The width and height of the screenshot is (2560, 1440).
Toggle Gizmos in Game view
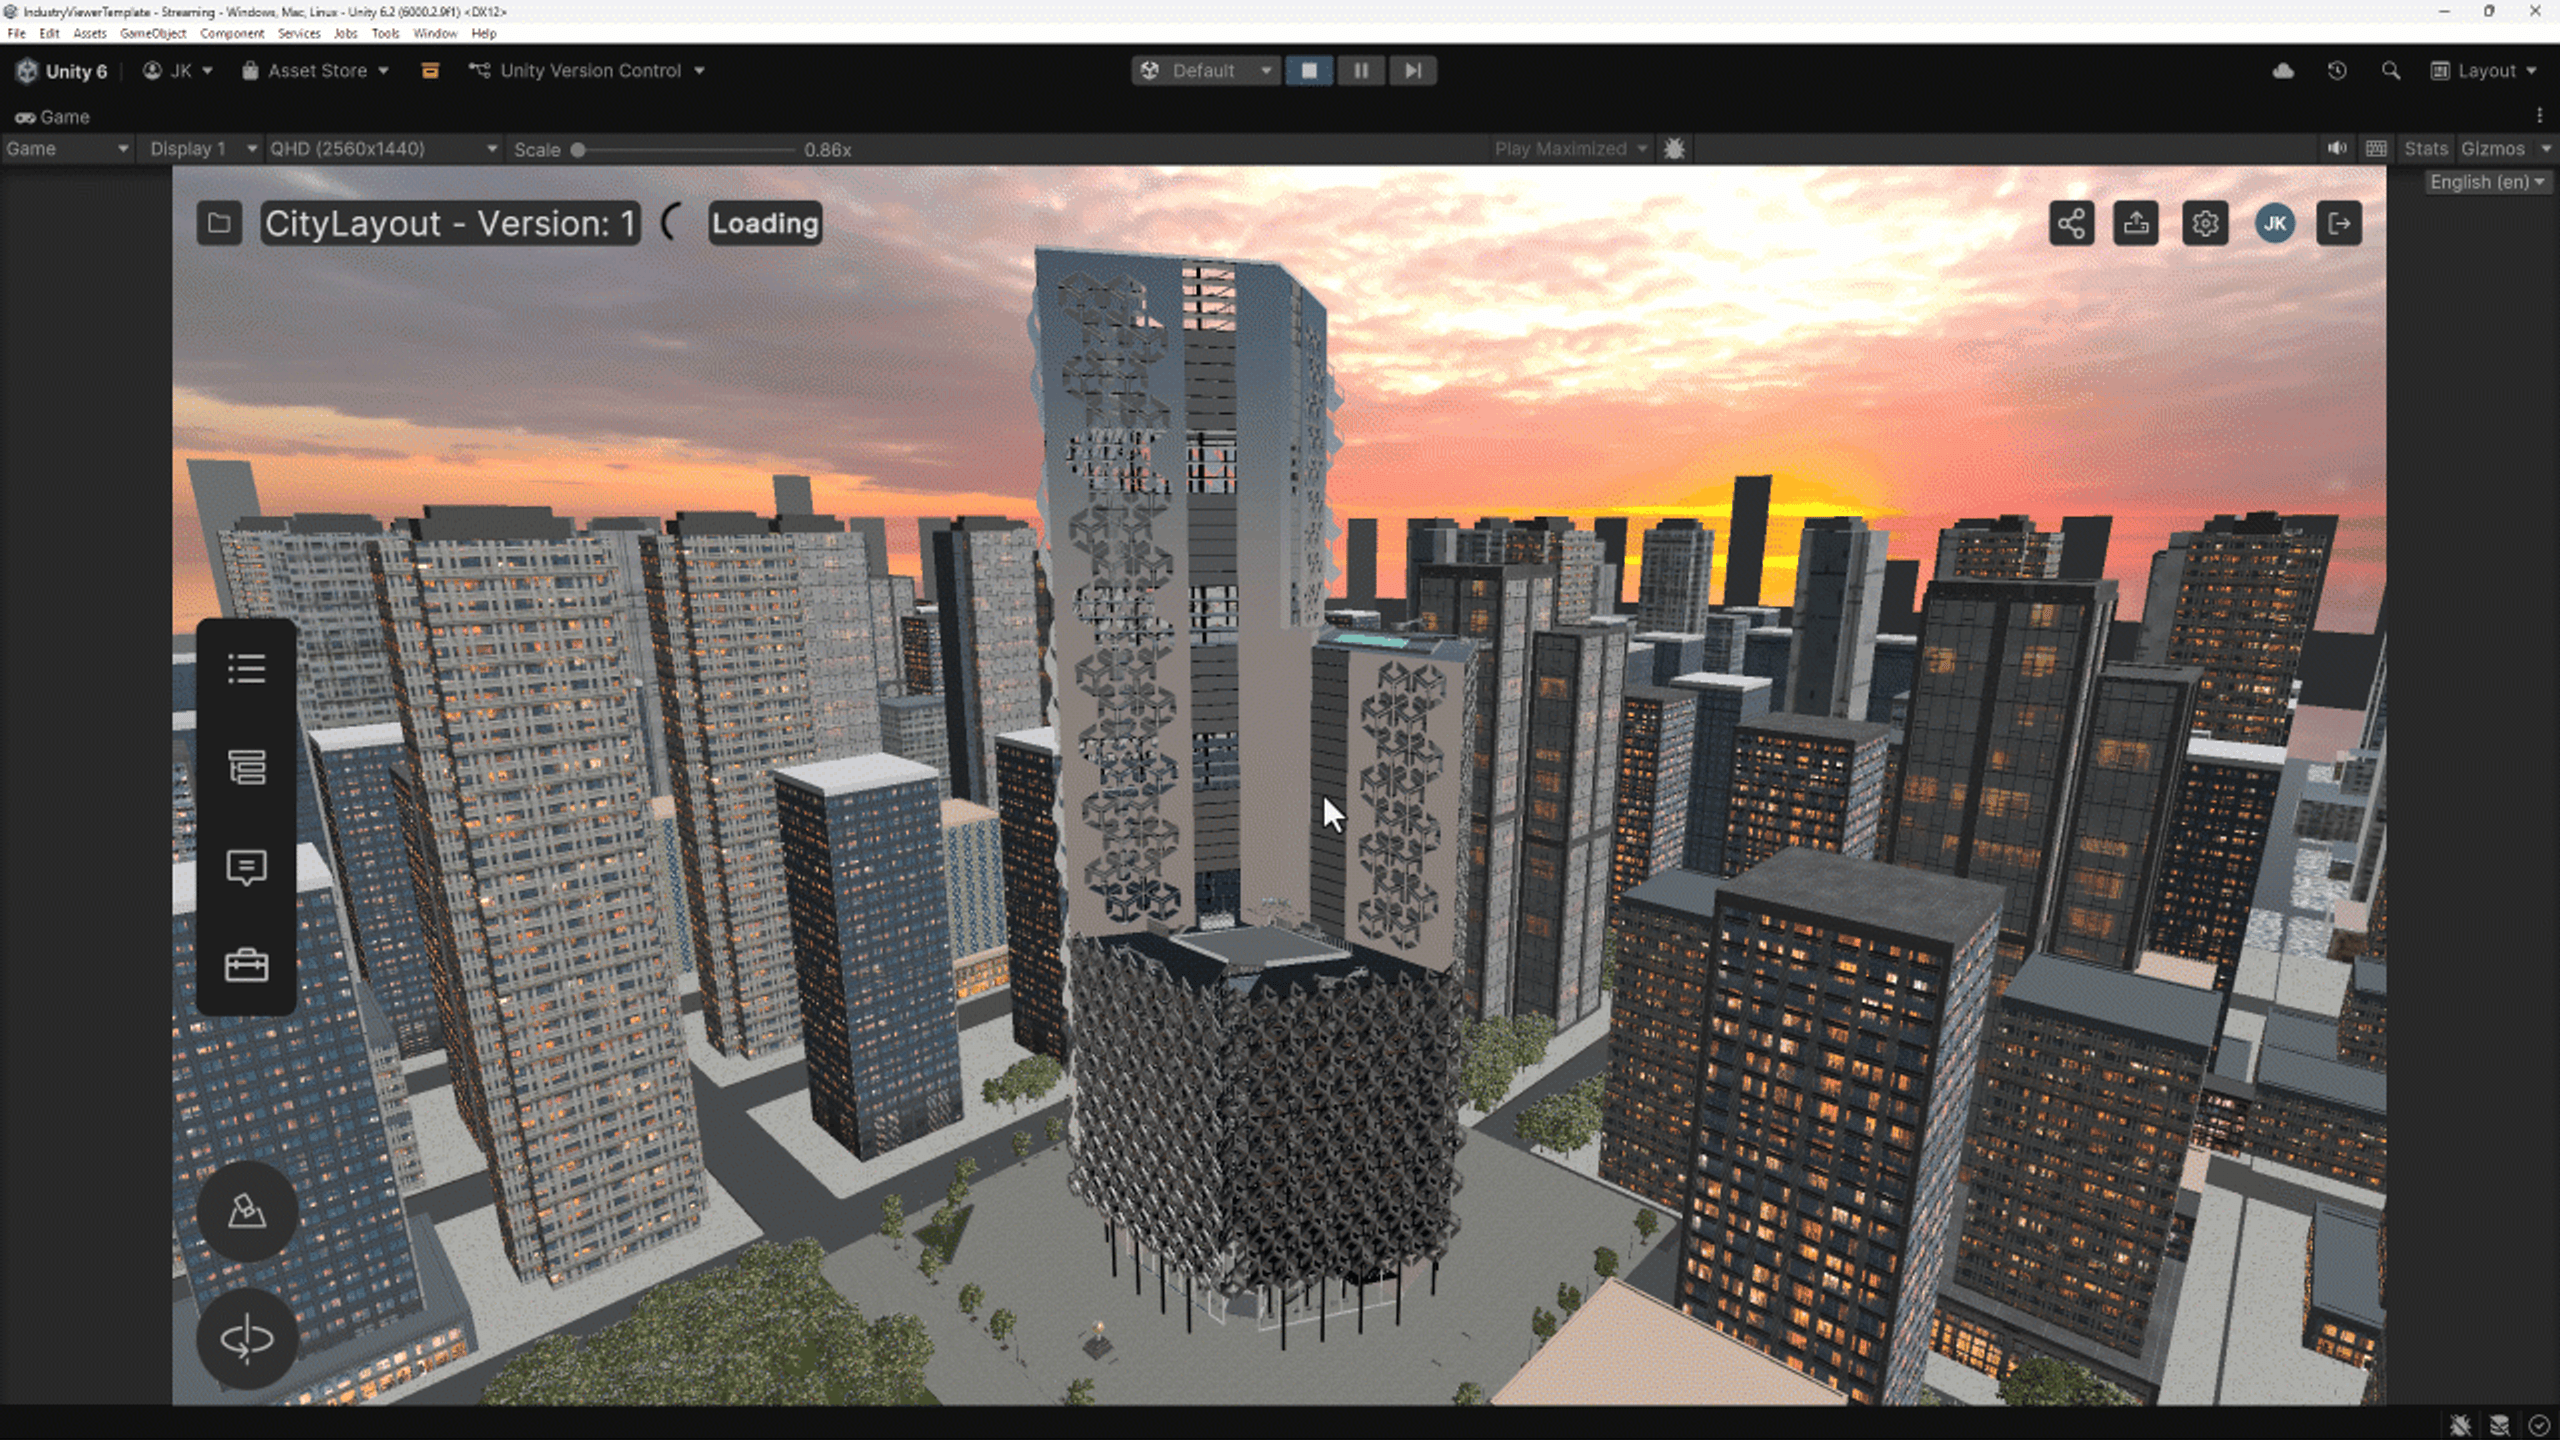tap(2493, 149)
